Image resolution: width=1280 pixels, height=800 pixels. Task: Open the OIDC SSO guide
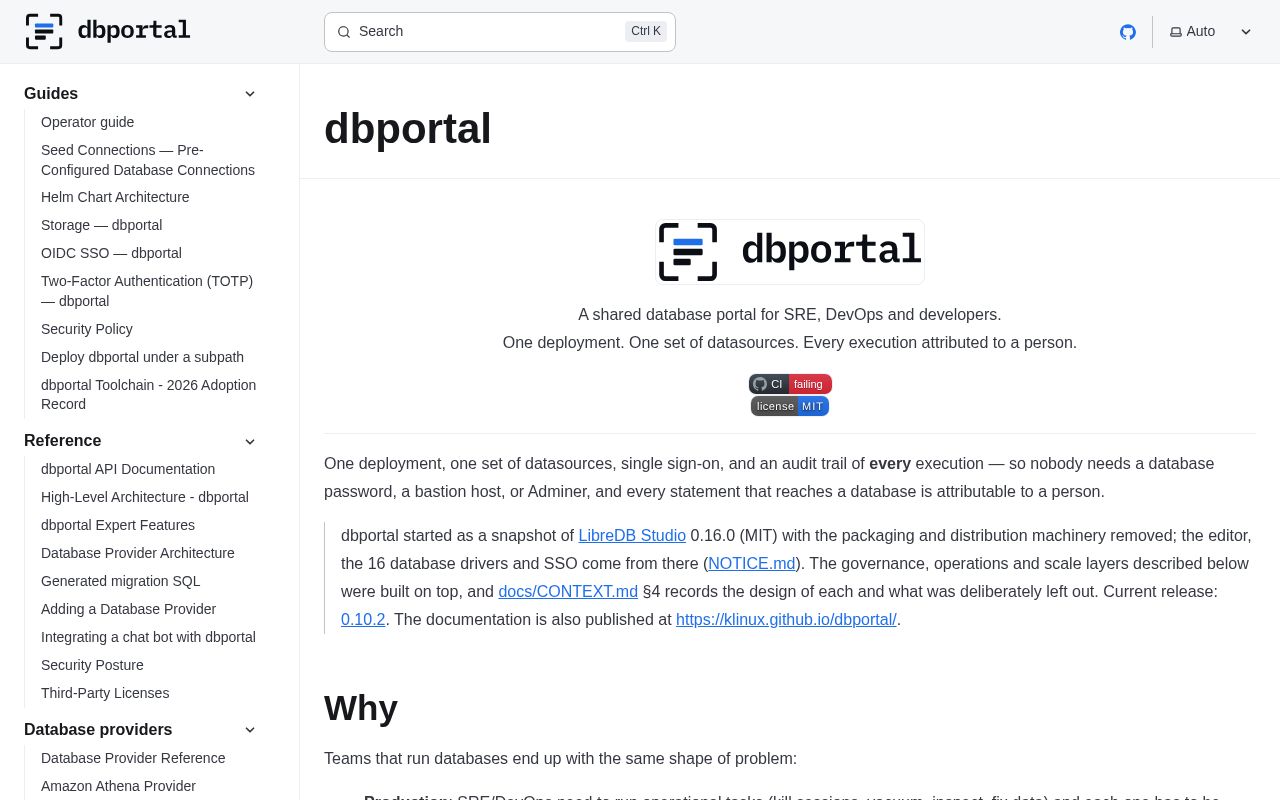click(111, 253)
